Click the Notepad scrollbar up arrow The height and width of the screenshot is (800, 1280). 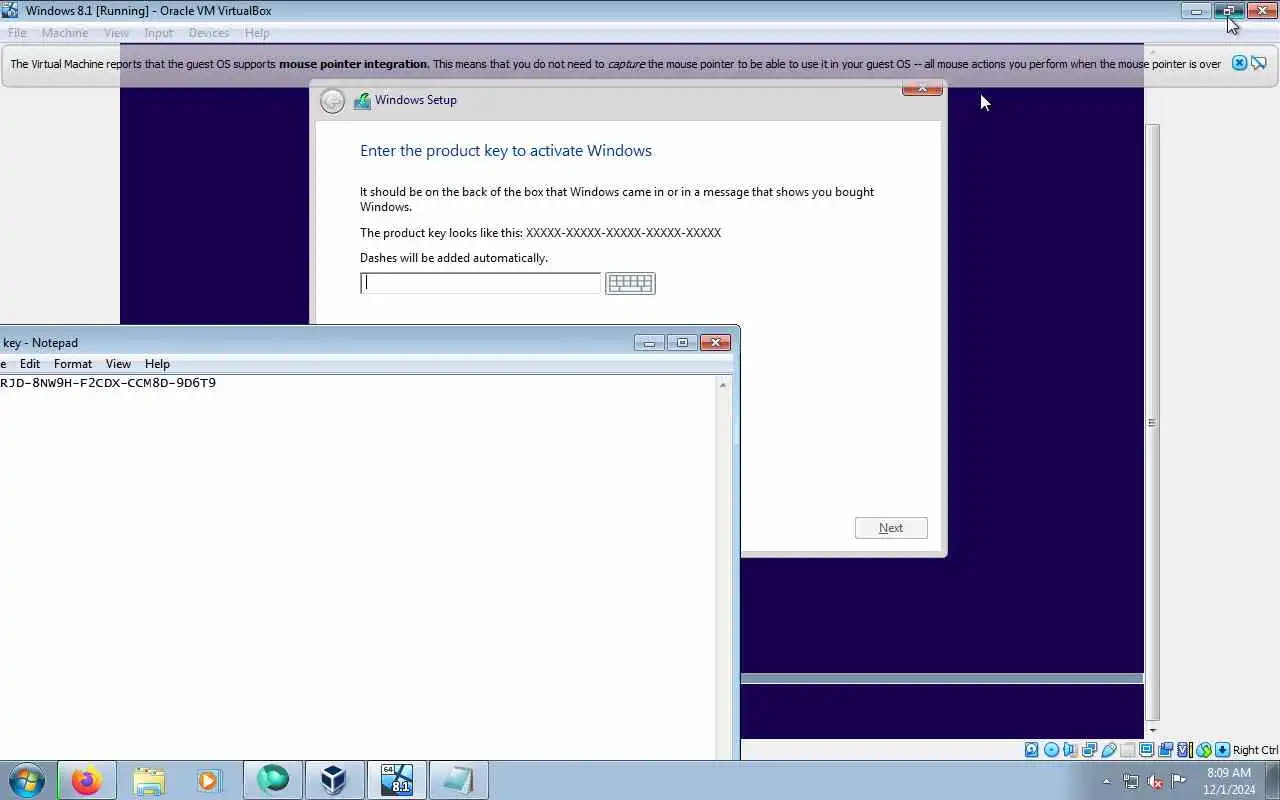(x=723, y=385)
